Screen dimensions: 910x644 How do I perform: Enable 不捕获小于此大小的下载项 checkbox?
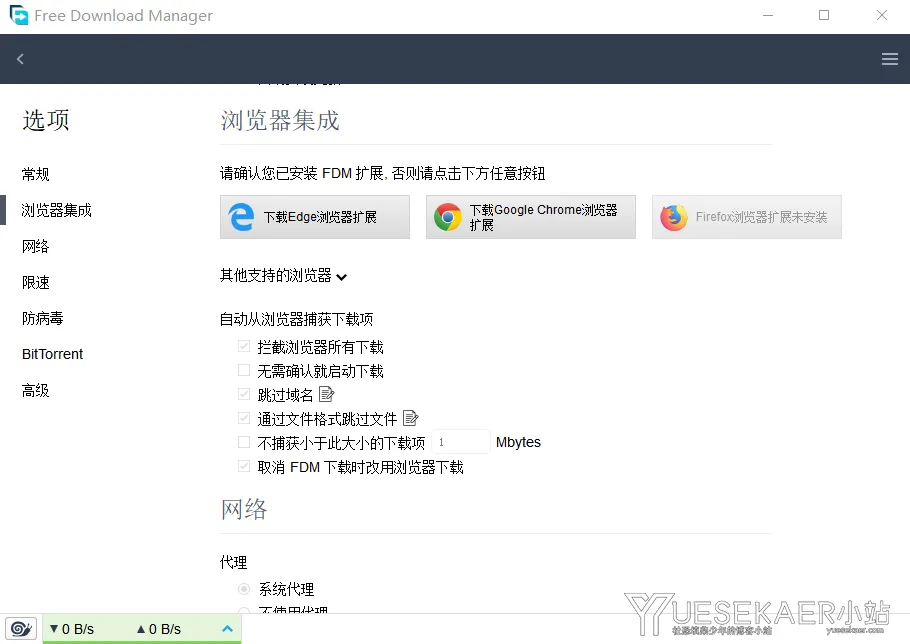(x=244, y=442)
